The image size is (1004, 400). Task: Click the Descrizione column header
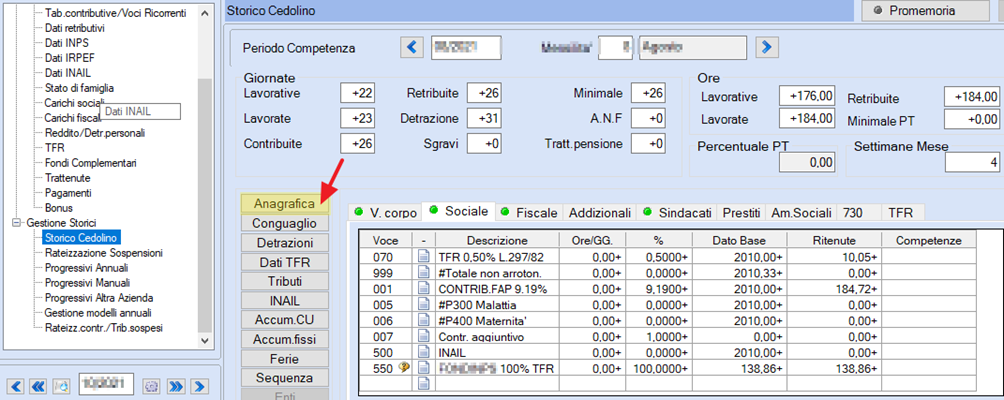[497, 241]
